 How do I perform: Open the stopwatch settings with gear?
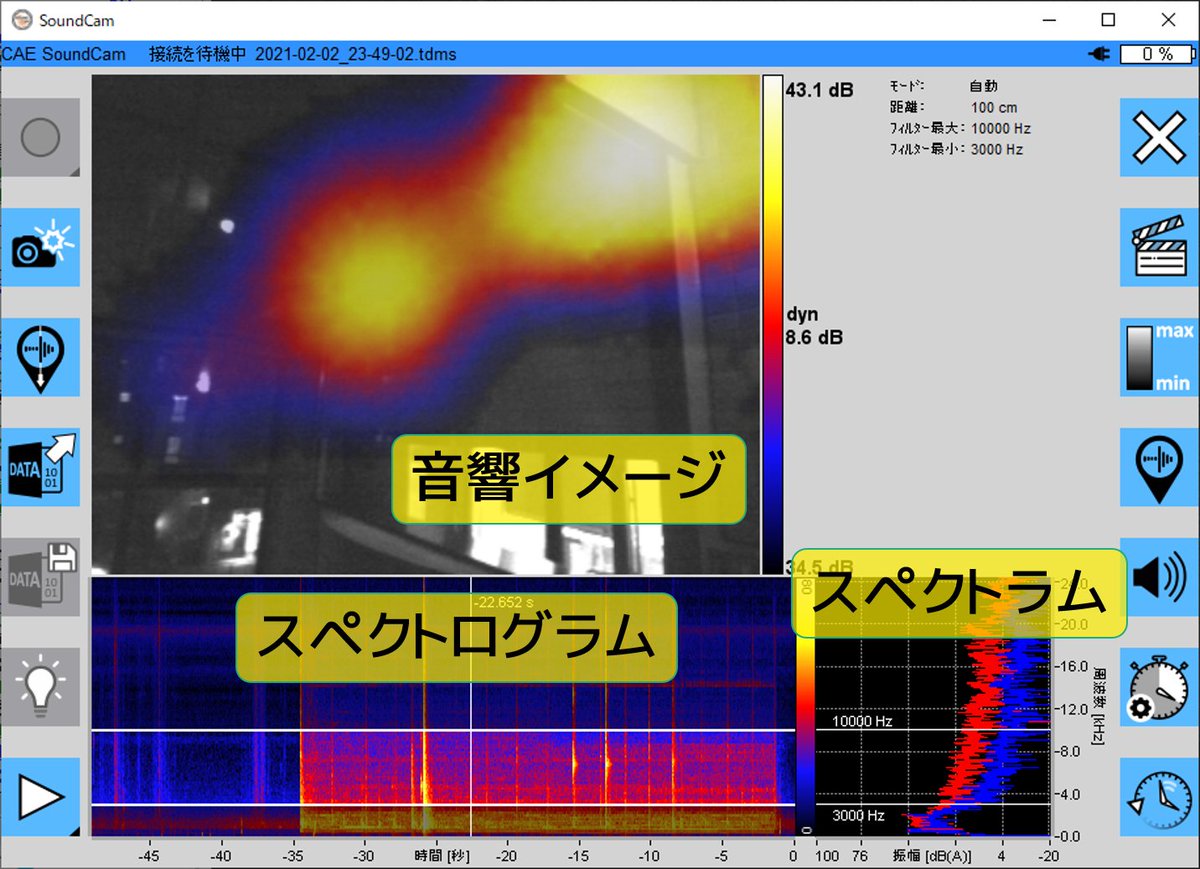(x=1158, y=687)
